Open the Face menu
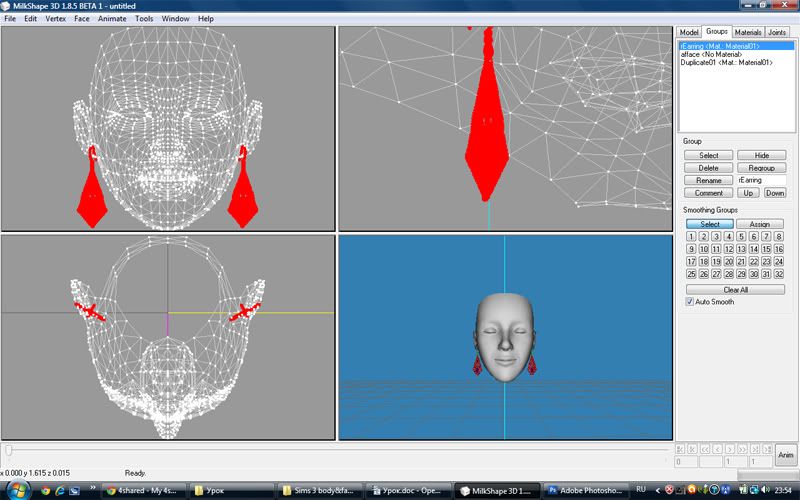This screenshot has height=500, width=800. point(82,18)
